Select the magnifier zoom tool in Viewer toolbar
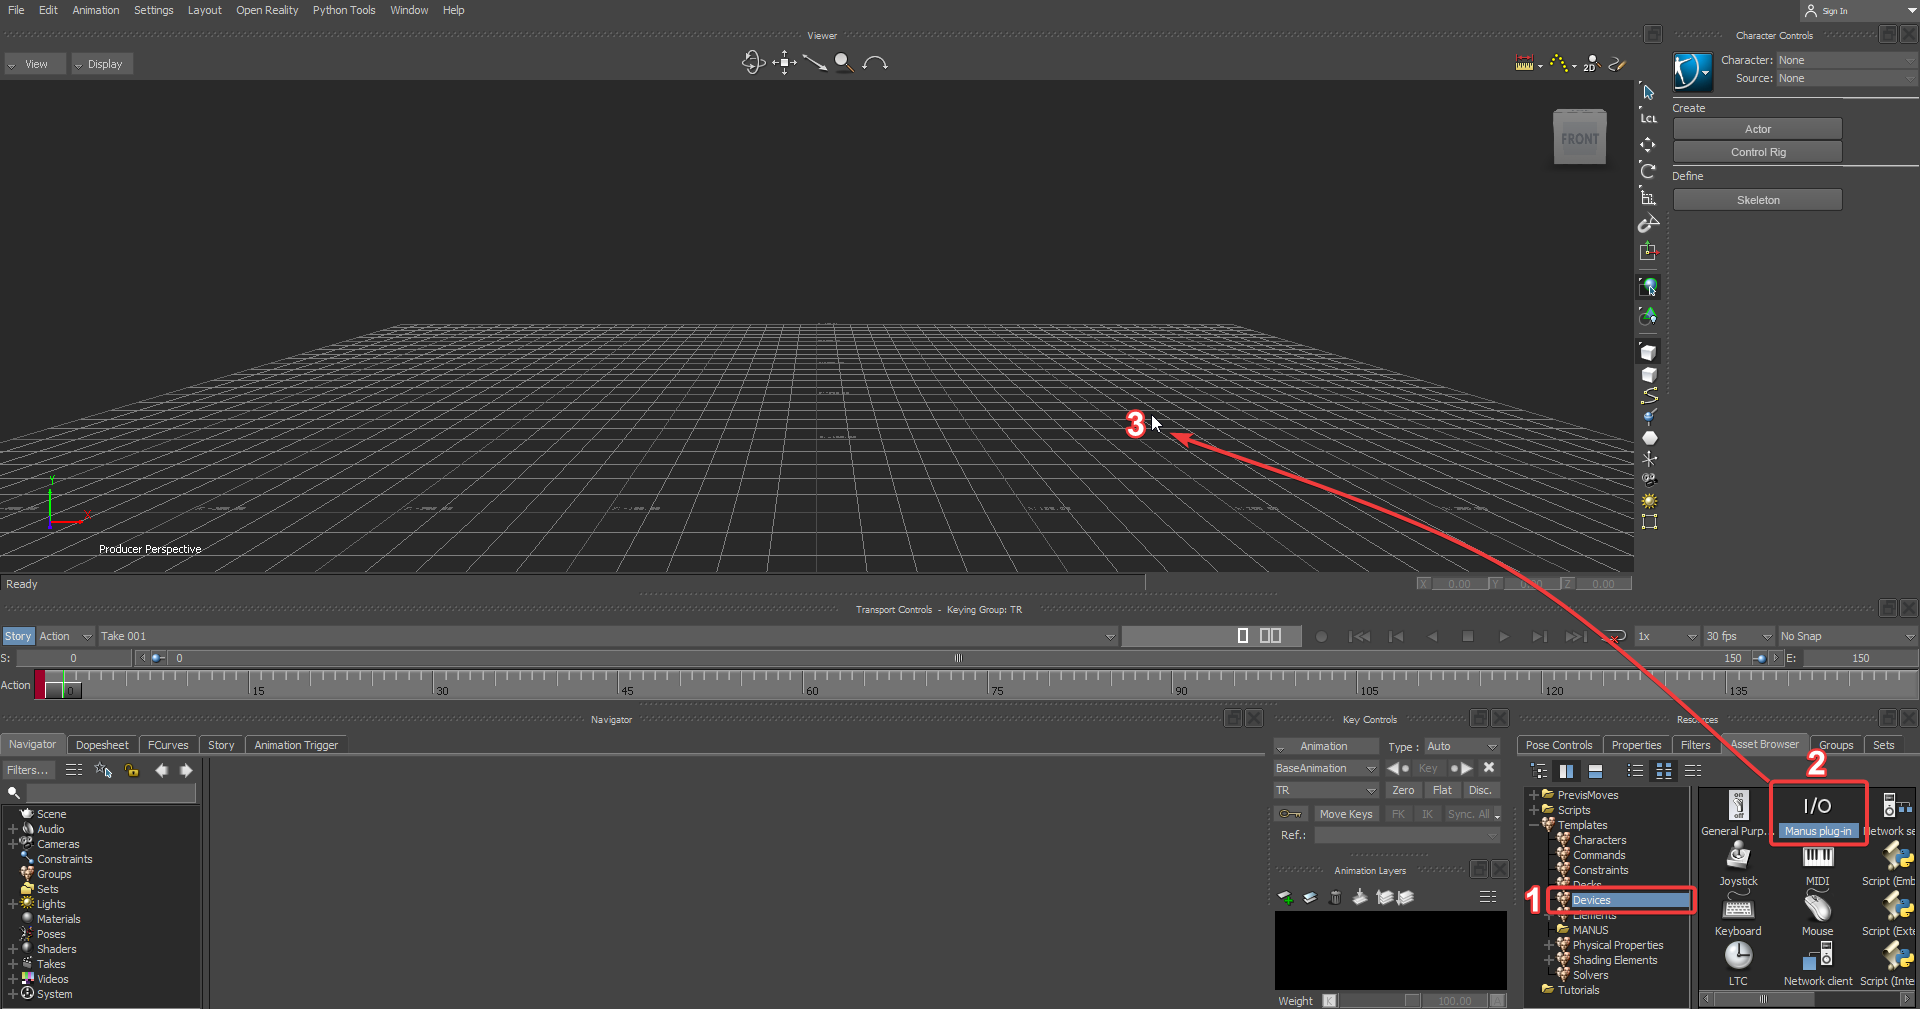 (x=844, y=63)
